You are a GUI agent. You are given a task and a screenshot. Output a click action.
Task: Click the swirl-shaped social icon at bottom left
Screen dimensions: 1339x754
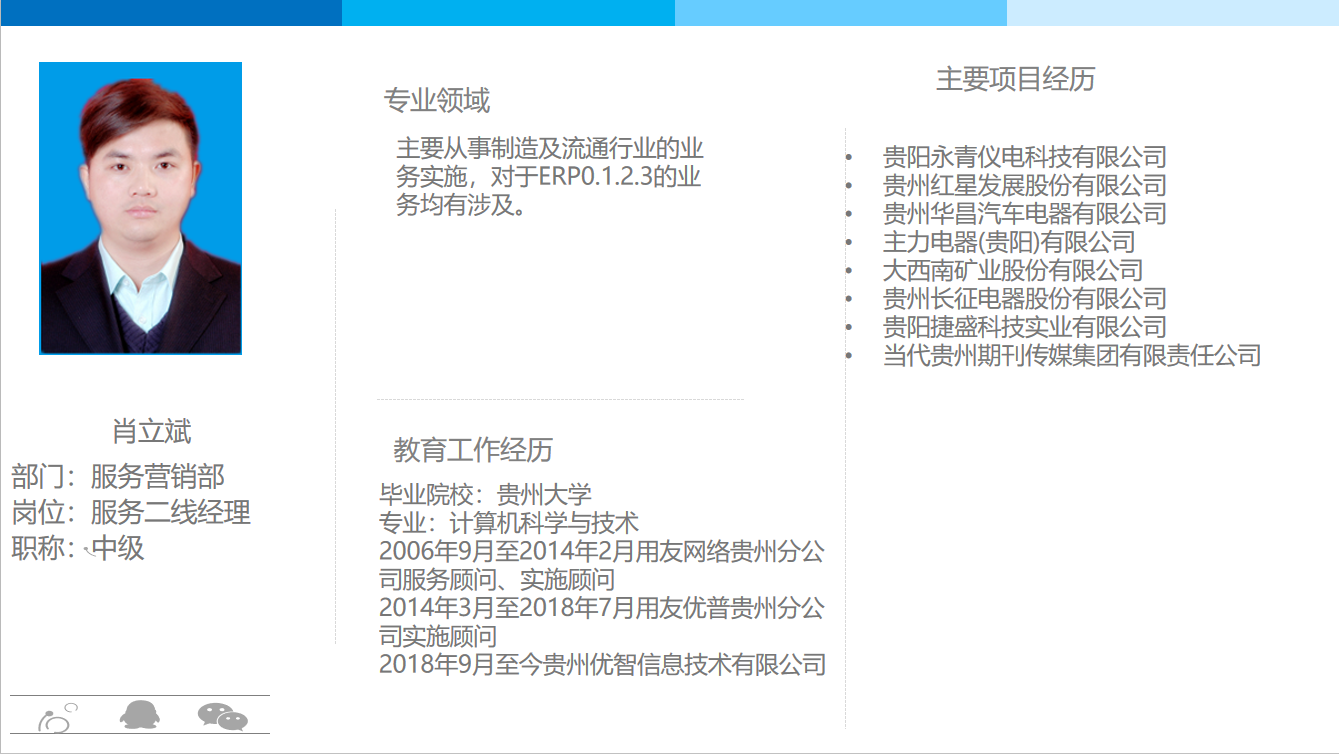coord(56,717)
